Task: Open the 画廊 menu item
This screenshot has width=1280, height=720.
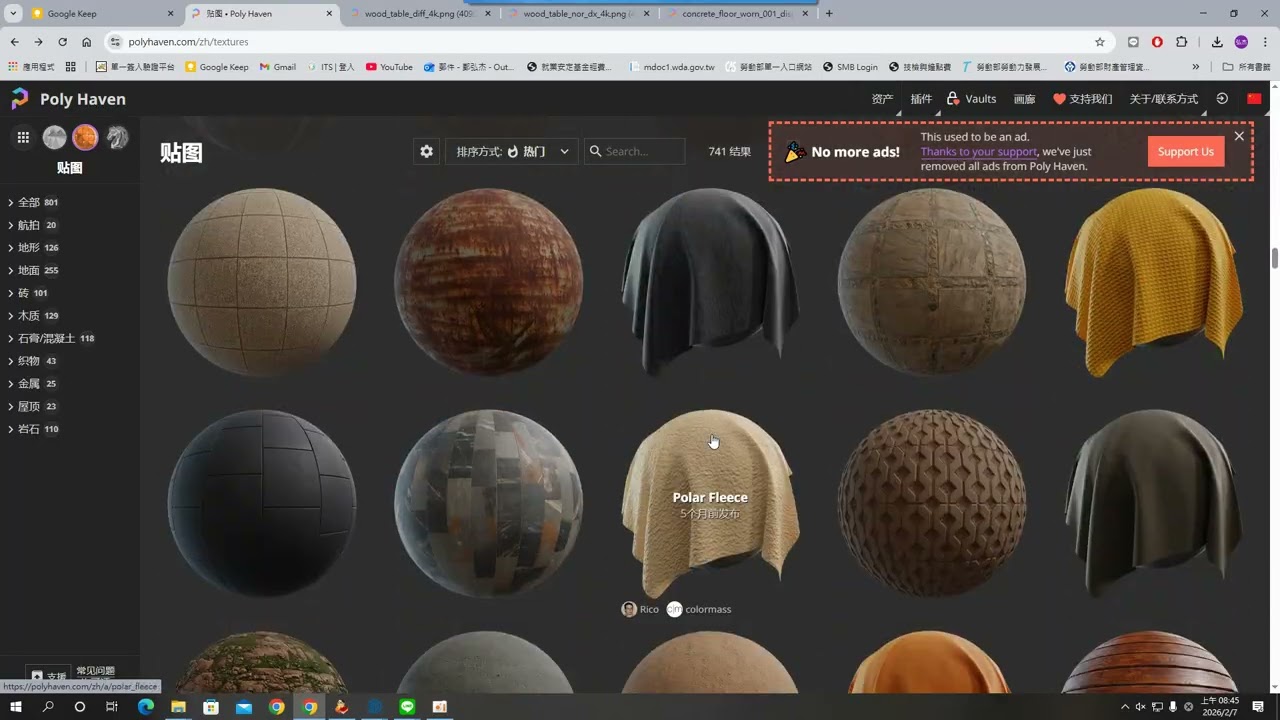Action: 1025,99
